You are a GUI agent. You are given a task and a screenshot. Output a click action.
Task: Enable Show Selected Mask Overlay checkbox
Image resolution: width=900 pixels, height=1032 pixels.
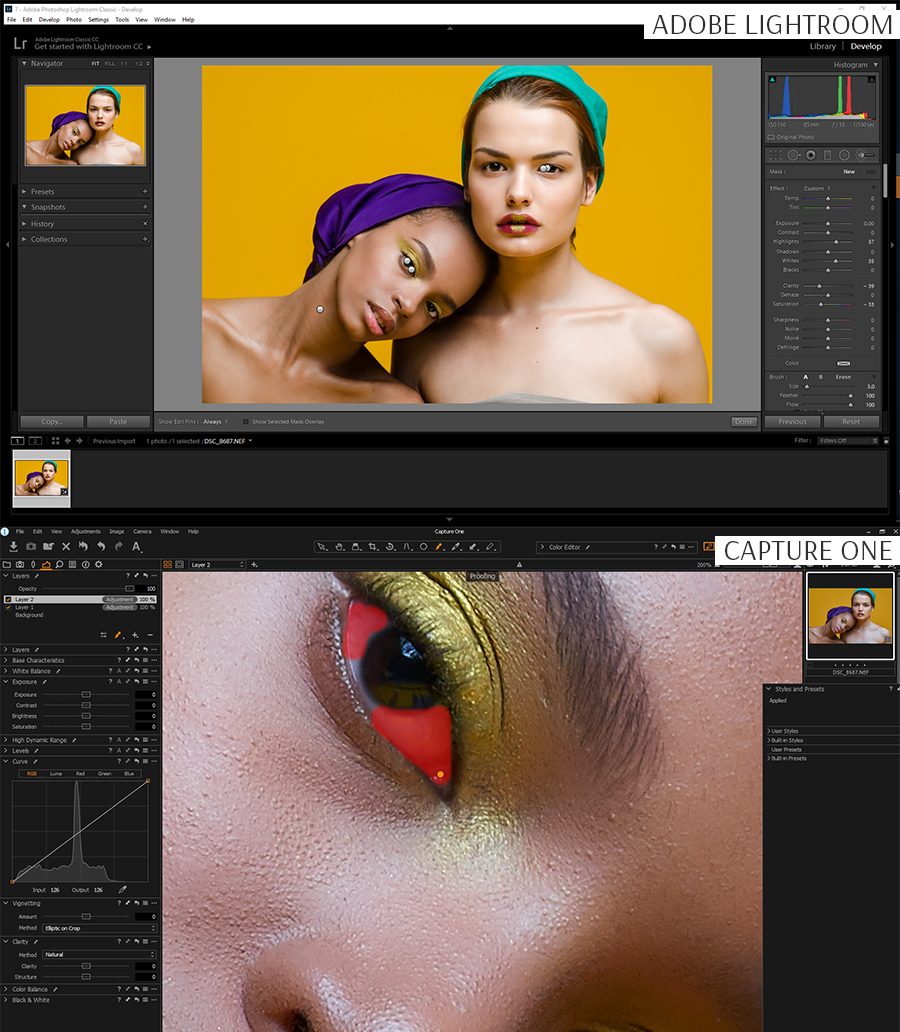click(246, 422)
